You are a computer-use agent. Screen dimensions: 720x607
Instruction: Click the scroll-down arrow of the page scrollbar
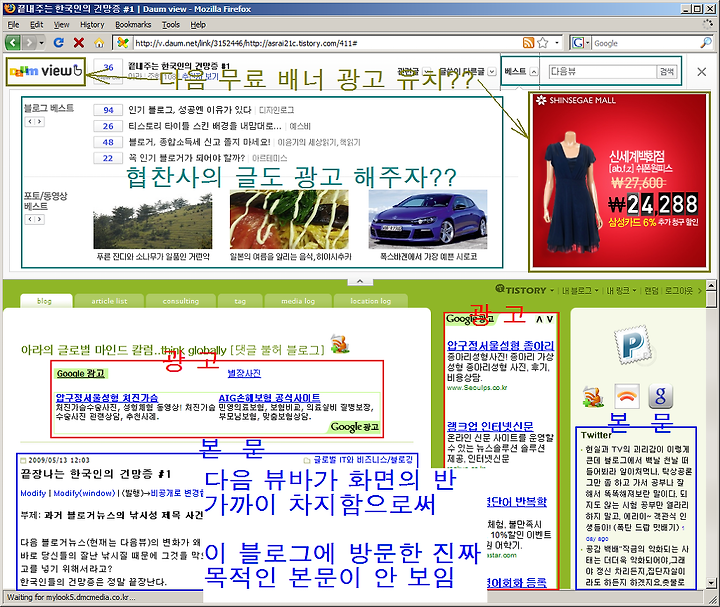coord(711,583)
